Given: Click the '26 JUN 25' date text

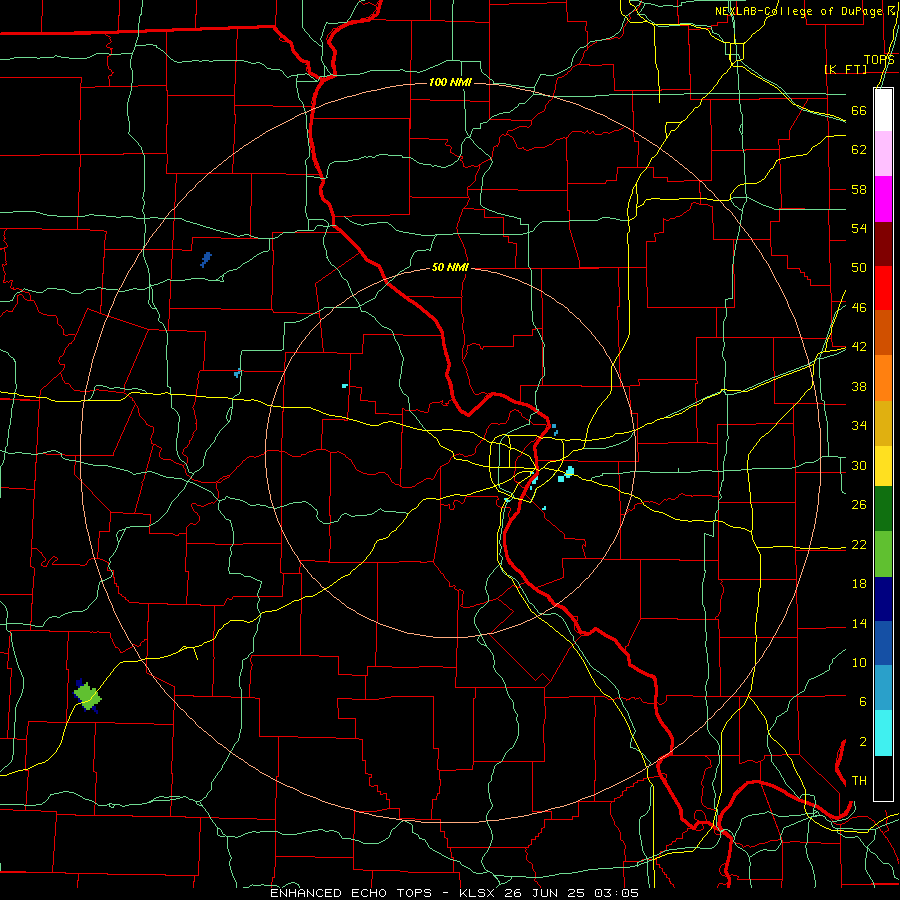Looking at the screenshot, I should pyautogui.click(x=544, y=893).
